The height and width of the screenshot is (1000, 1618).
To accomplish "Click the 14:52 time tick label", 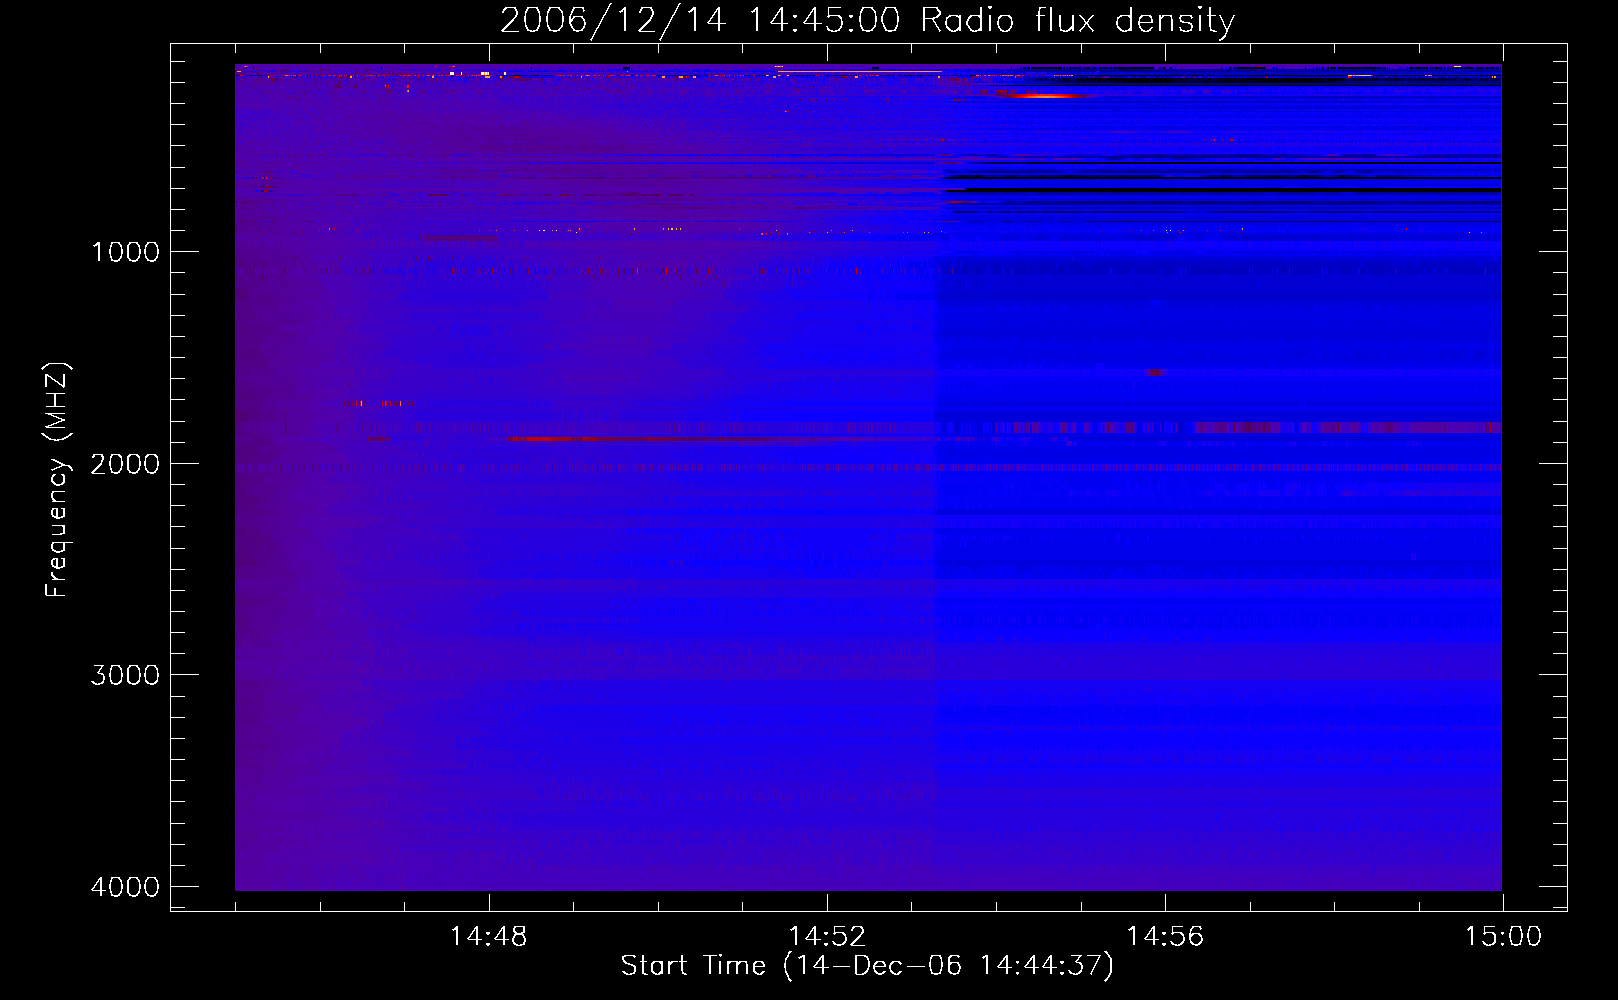I will [827, 937].
